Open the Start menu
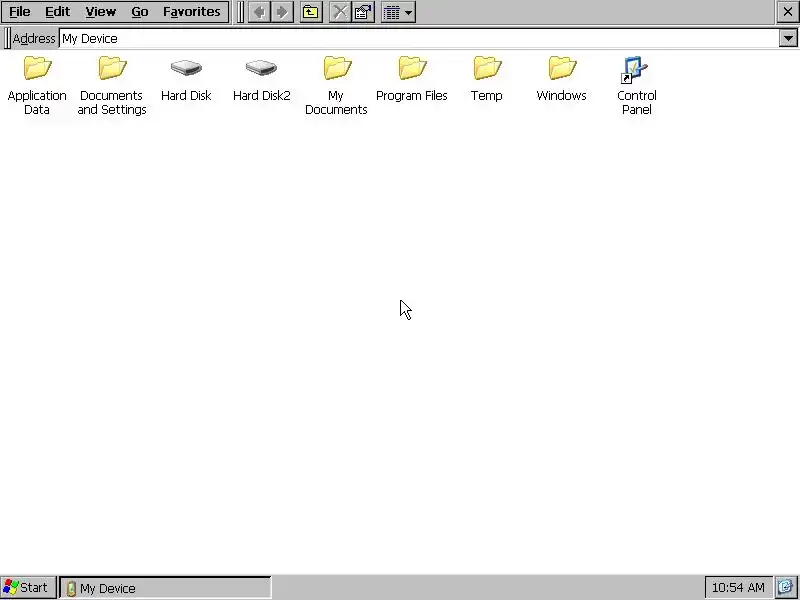 (x=28, y=588)
